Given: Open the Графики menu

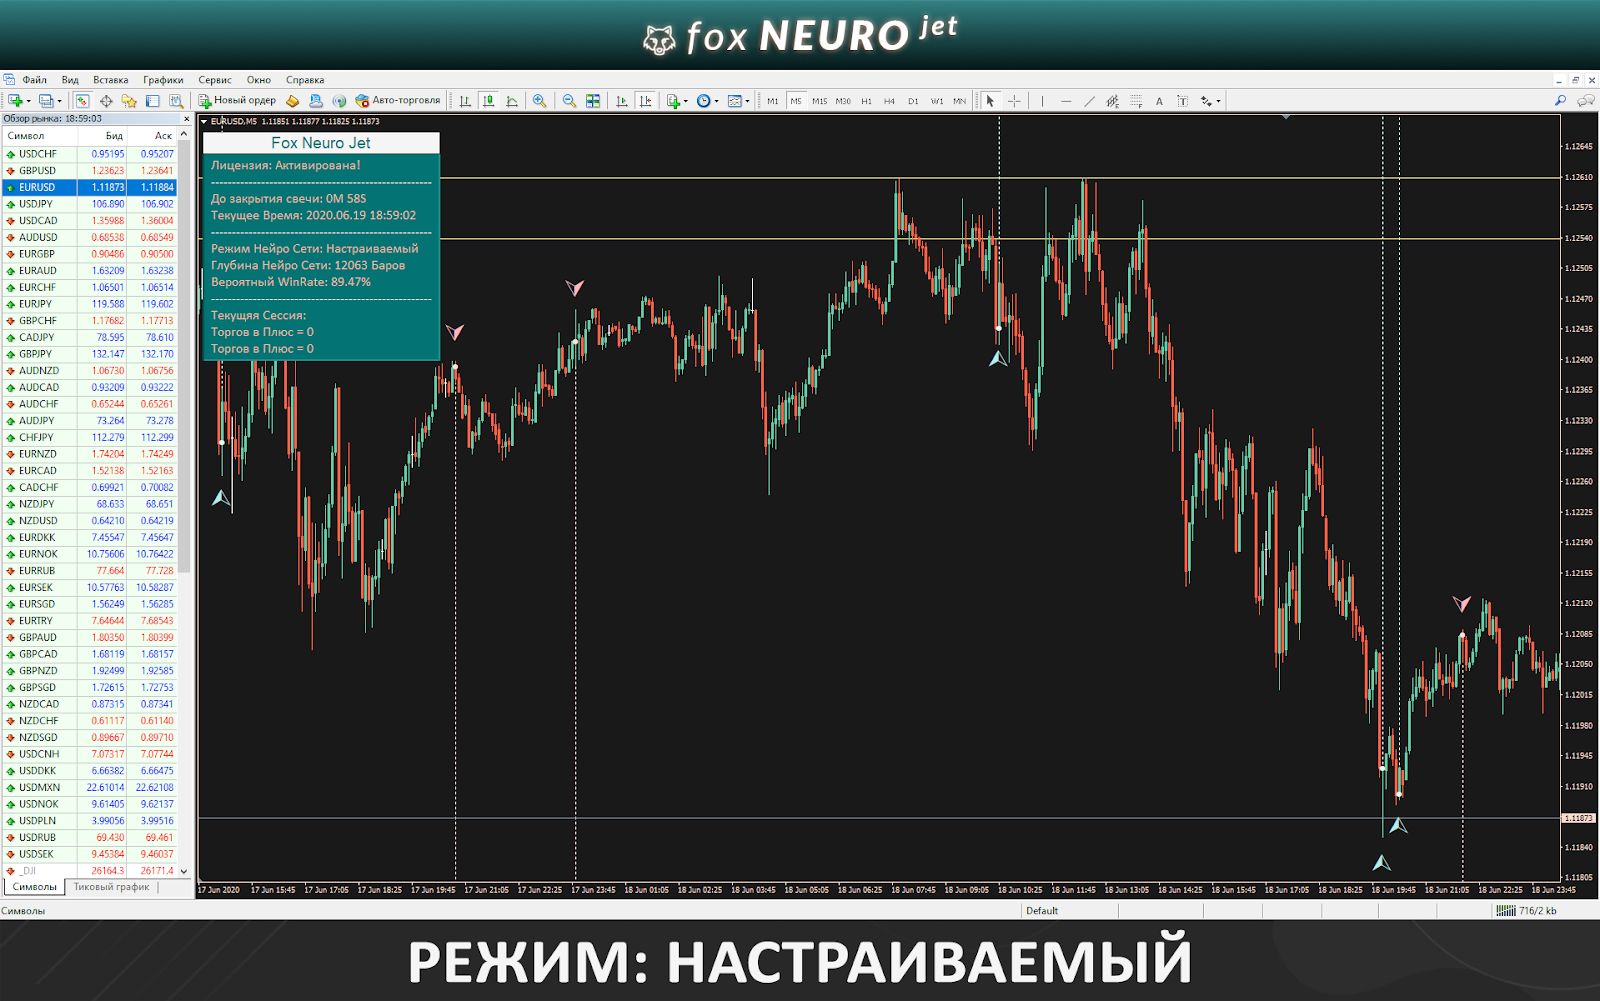Looking at the screenshot, I should coord(163,80).
